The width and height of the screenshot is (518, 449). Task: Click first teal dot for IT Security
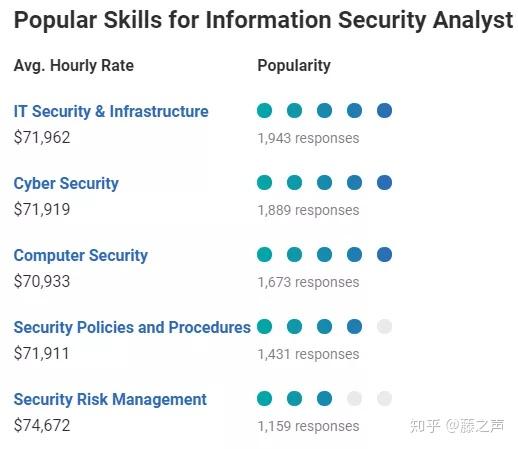tap(265, 111)
